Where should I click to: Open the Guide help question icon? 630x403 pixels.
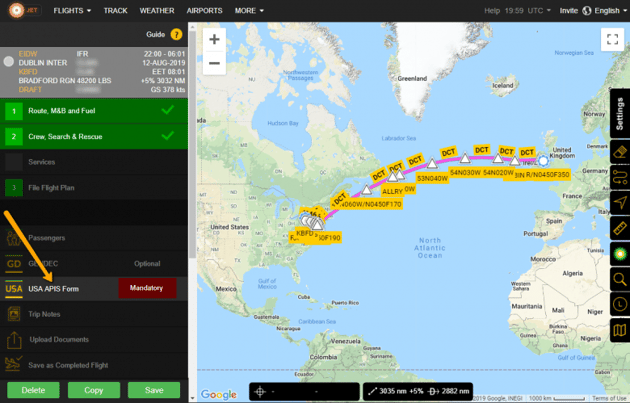176,35
